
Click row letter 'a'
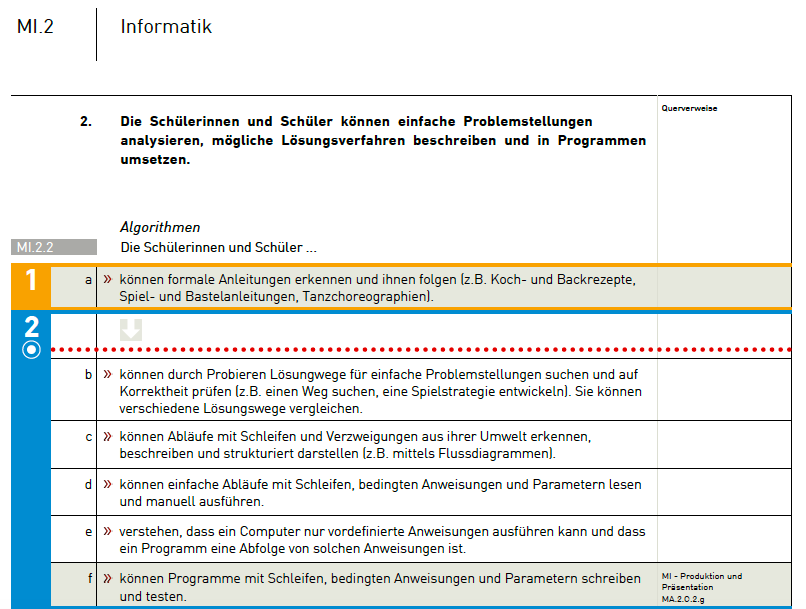pyautogui.click(x=88, y=280)
